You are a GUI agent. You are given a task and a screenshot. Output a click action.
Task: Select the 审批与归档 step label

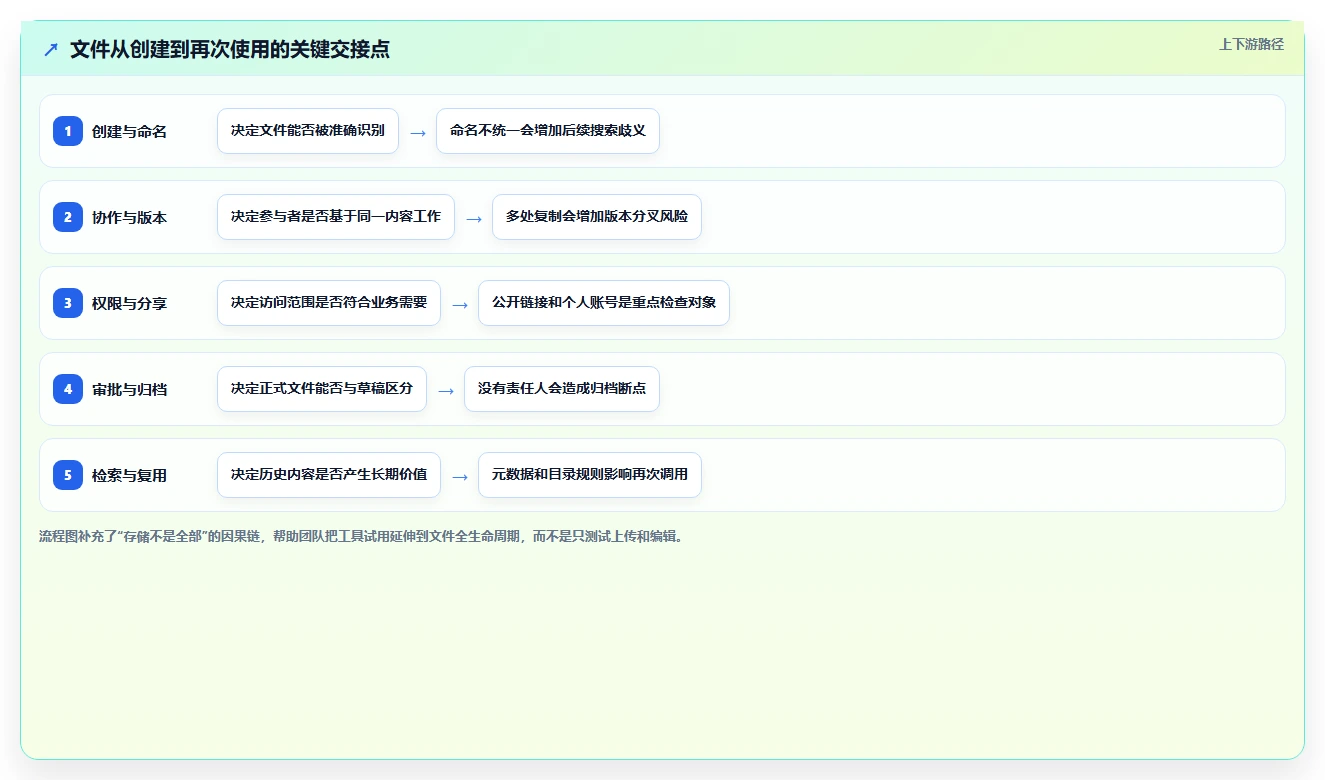[129, 389]
